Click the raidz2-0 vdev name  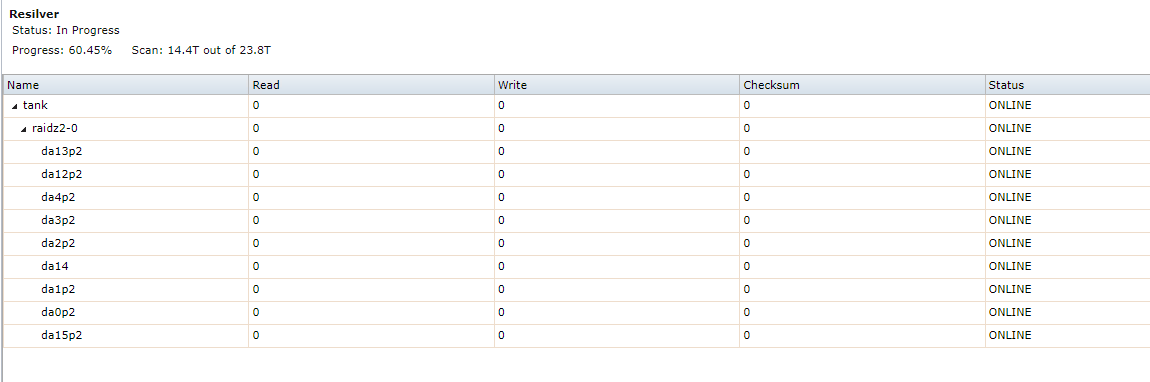(x=55, y=128)
